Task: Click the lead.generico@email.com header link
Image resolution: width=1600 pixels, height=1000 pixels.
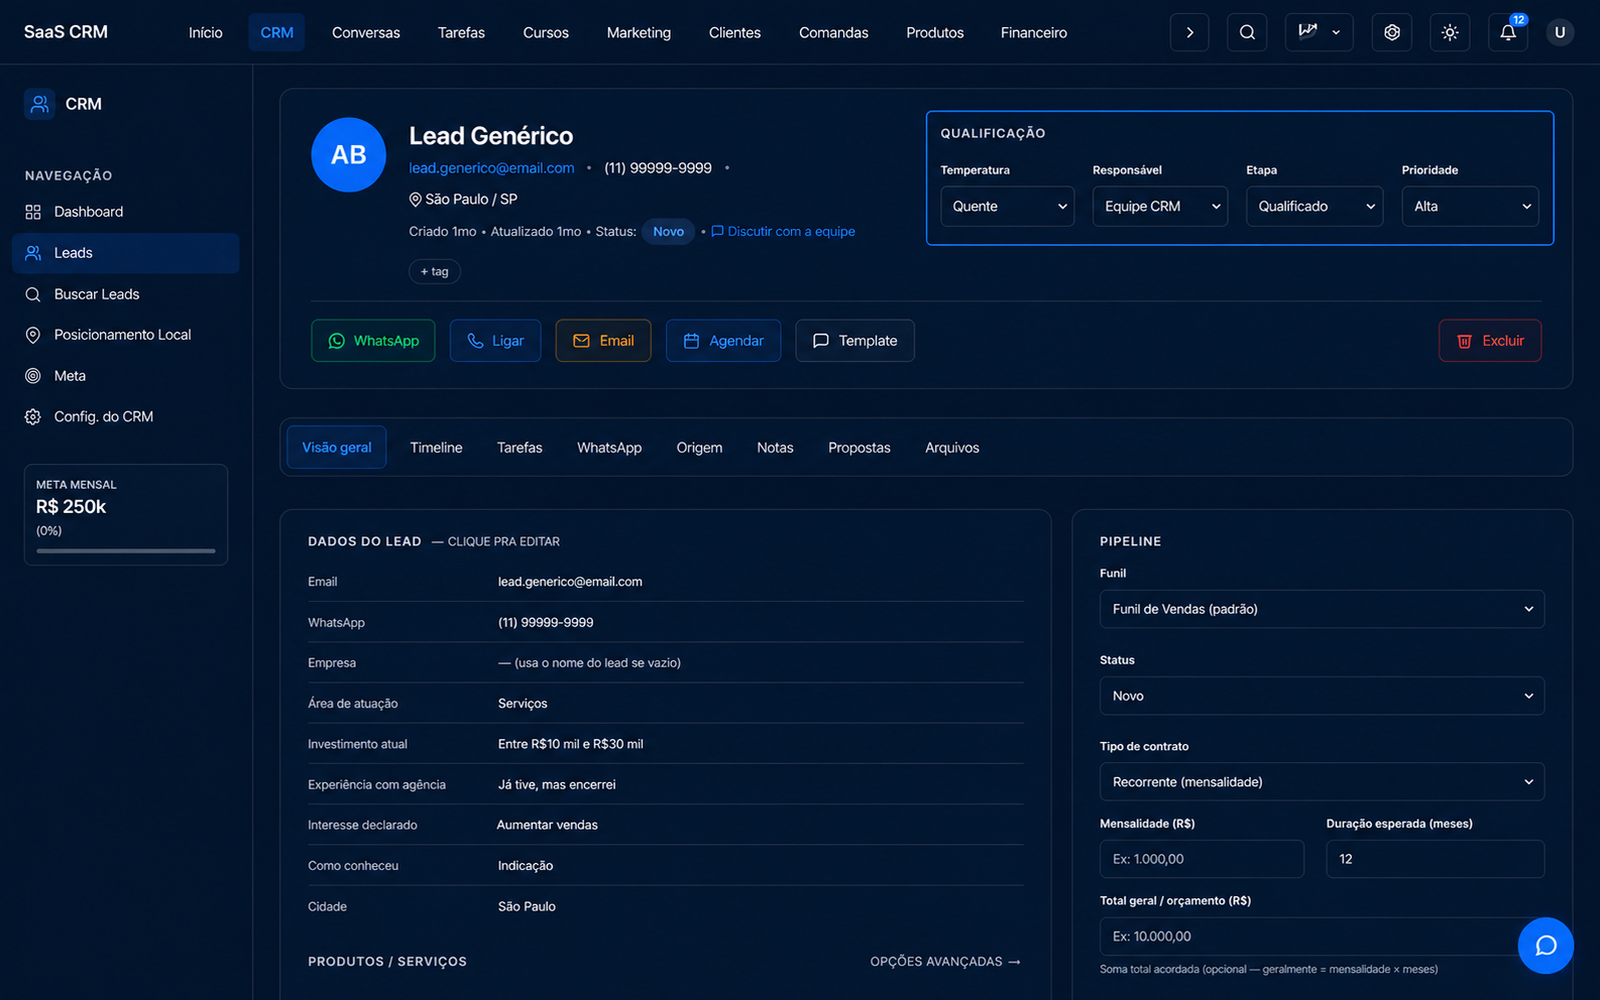Action: tap(492, 168)
